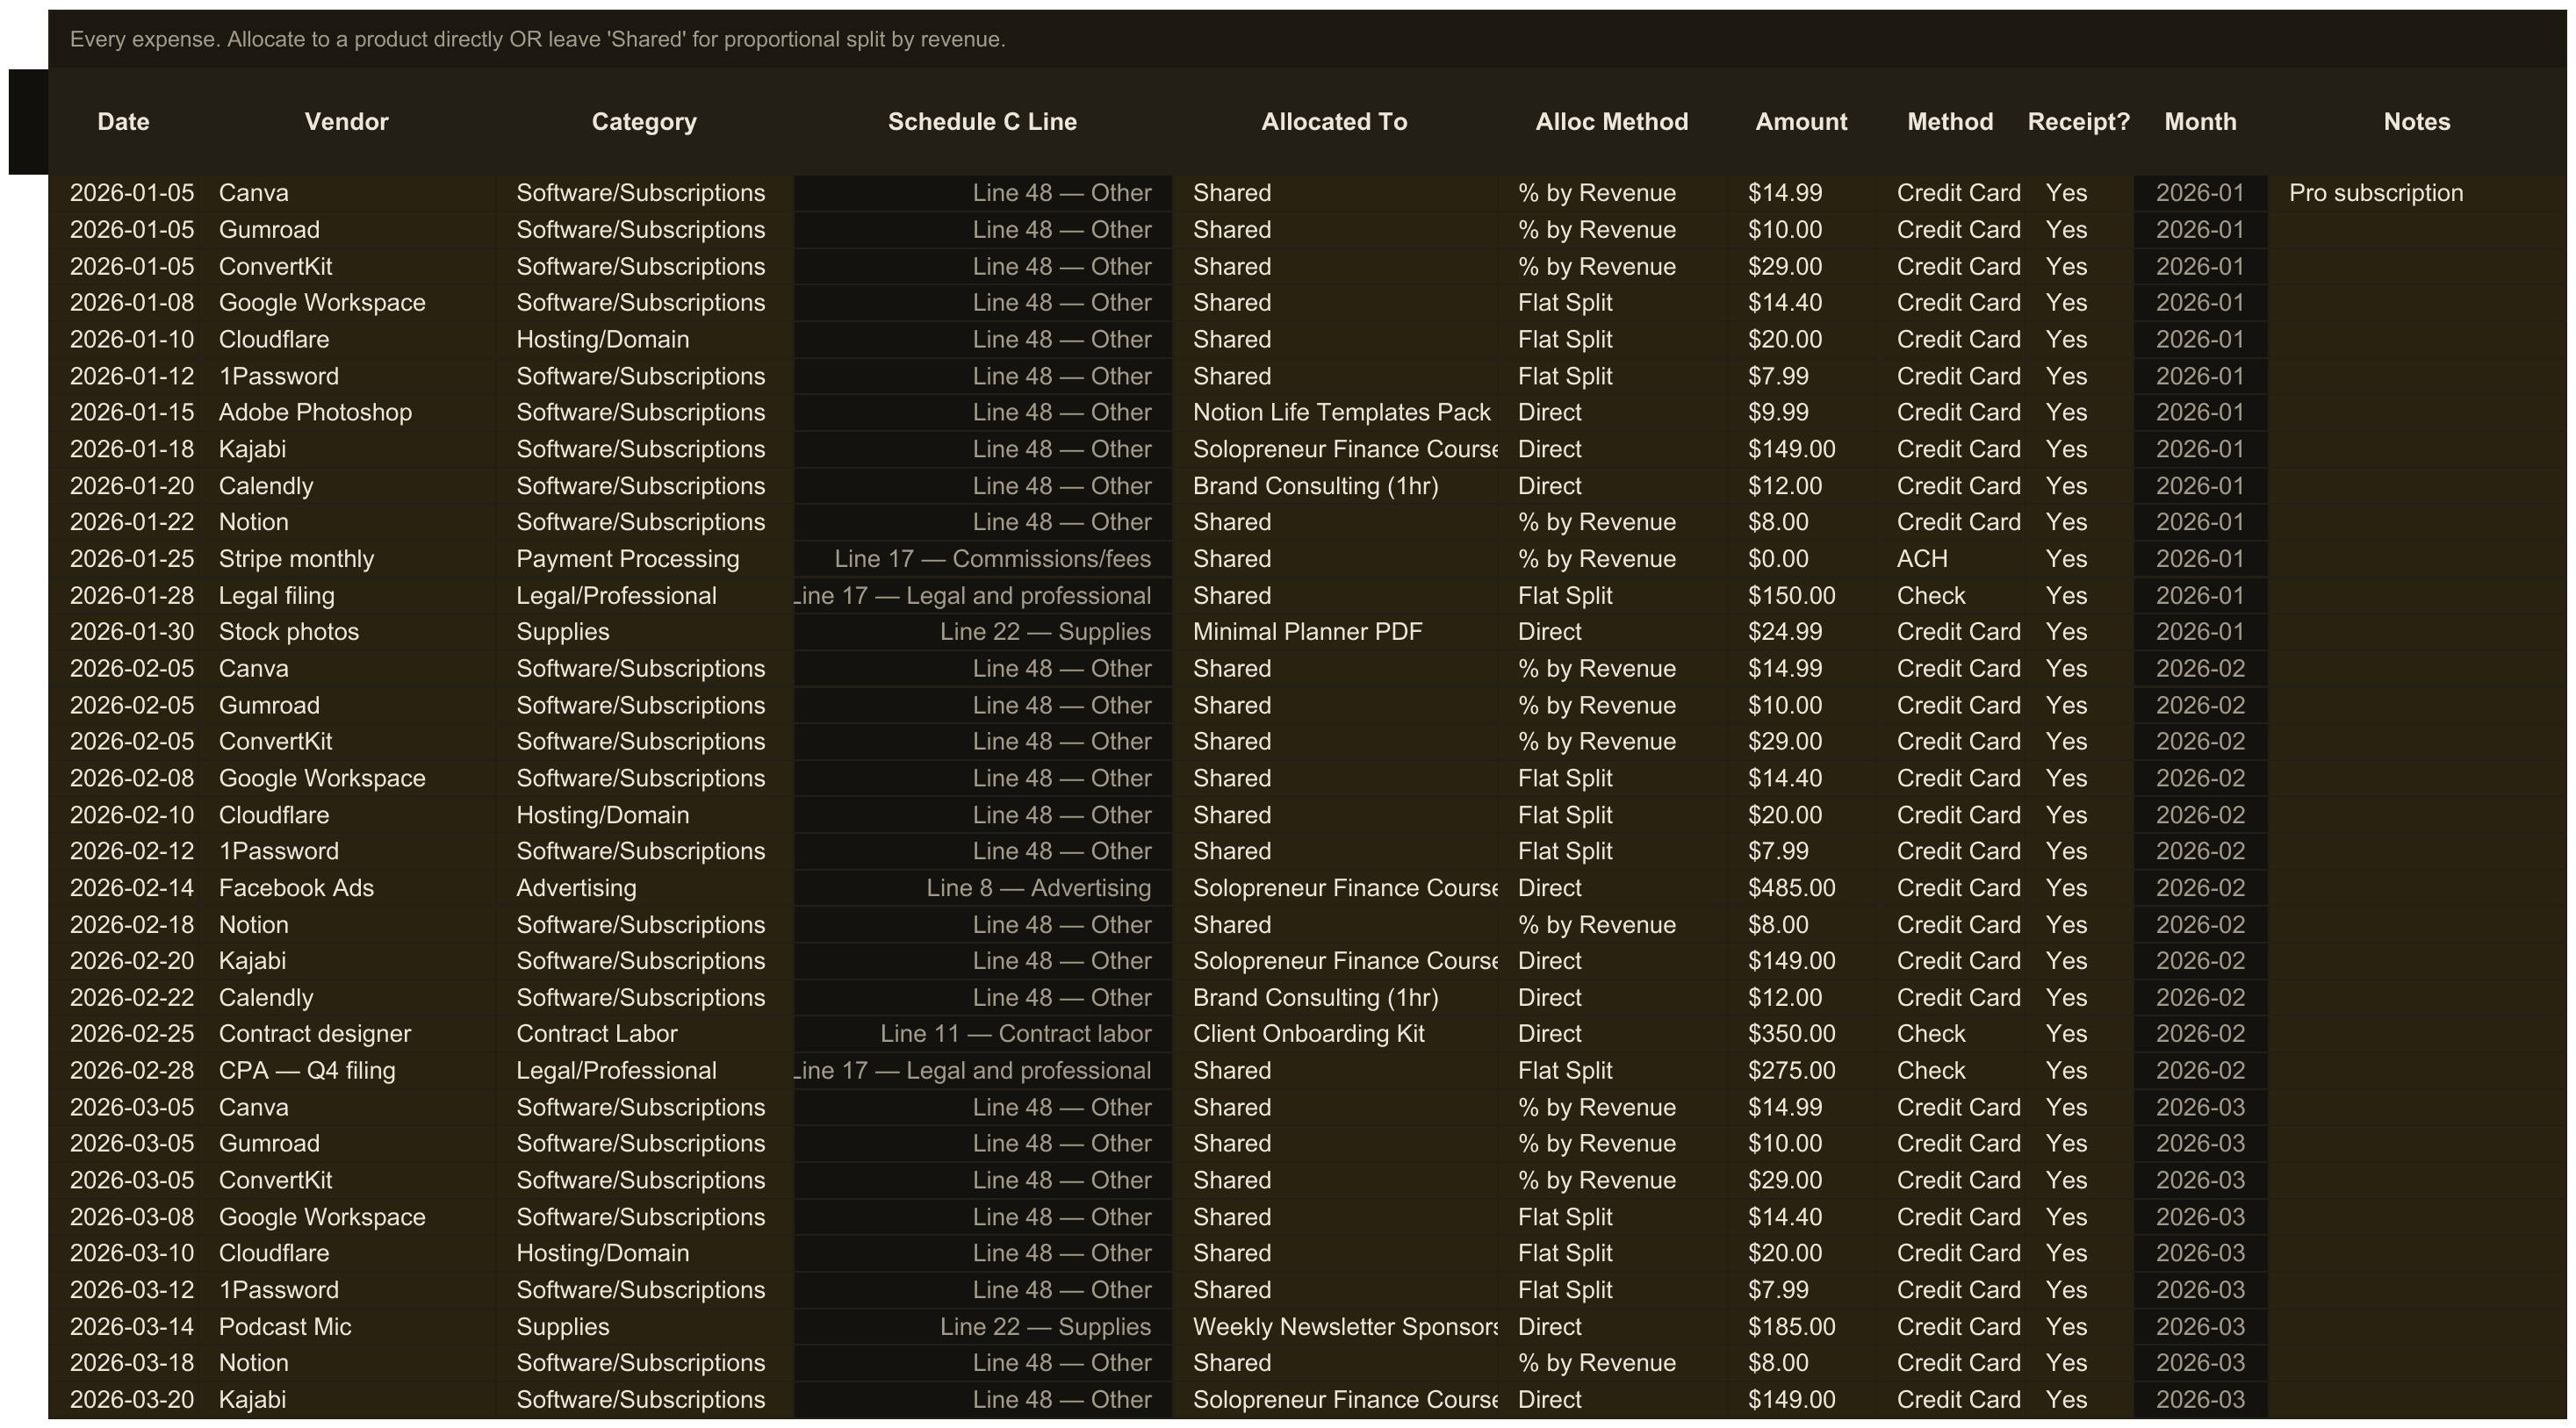
Task: Select the 'CPA — Q4 filing' vendor cell
Action: pyautogui.click(x=347, y=1071)
